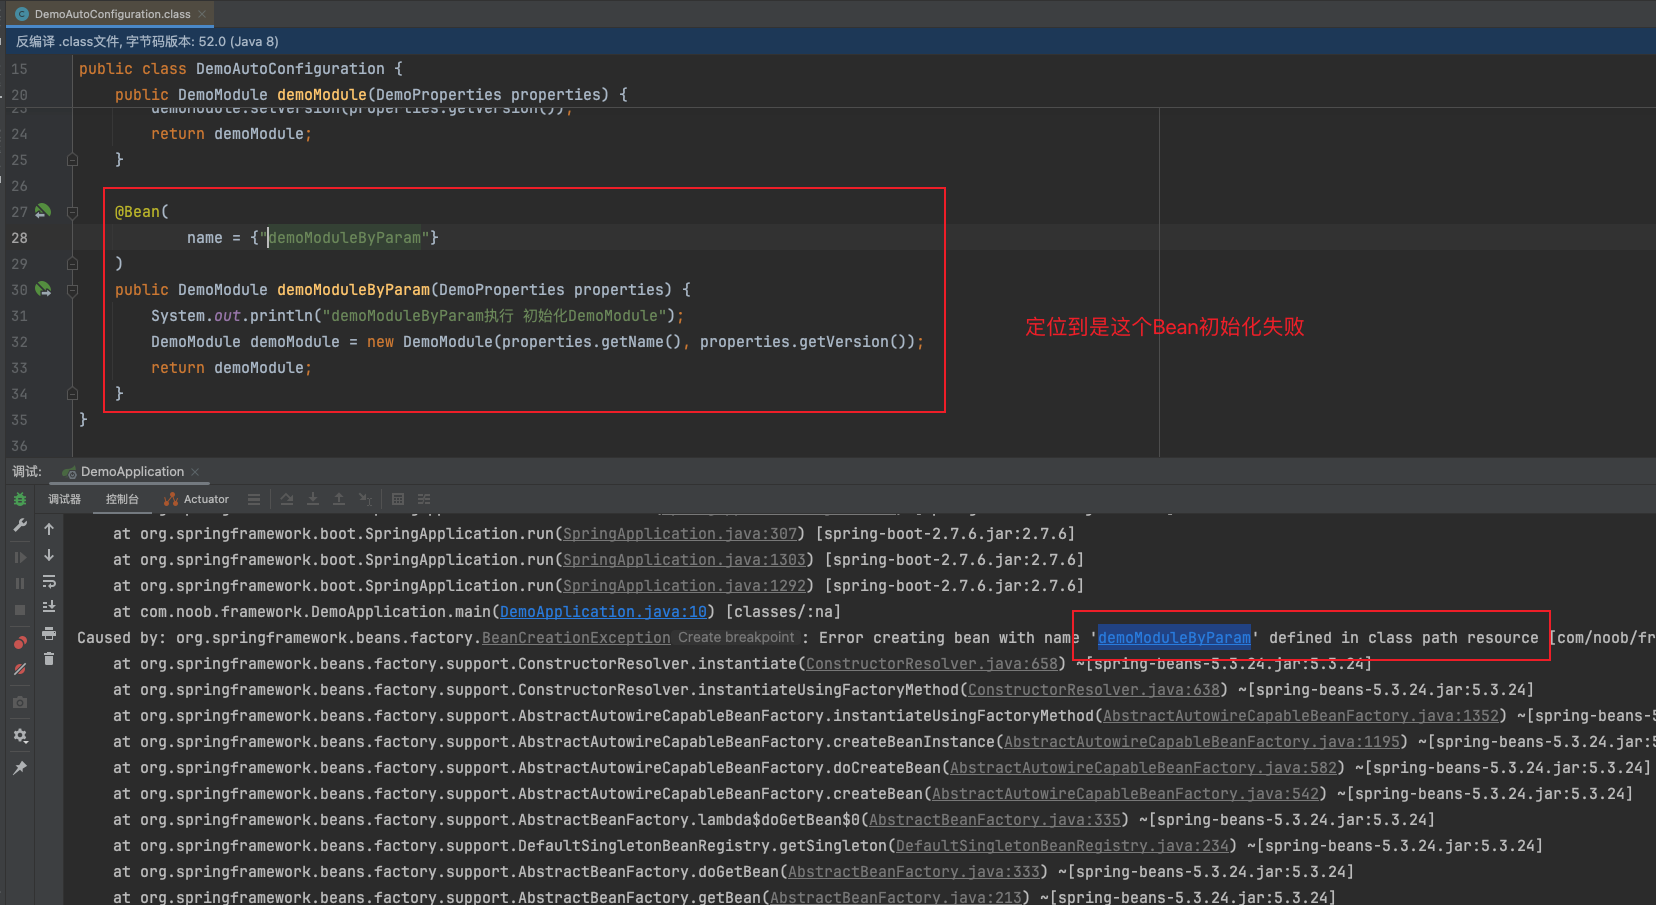Toggle Mute Breakpoints icon
The height and width of the screenshot is (905, 1656).
pyautogui.click(x=20, y=668)
